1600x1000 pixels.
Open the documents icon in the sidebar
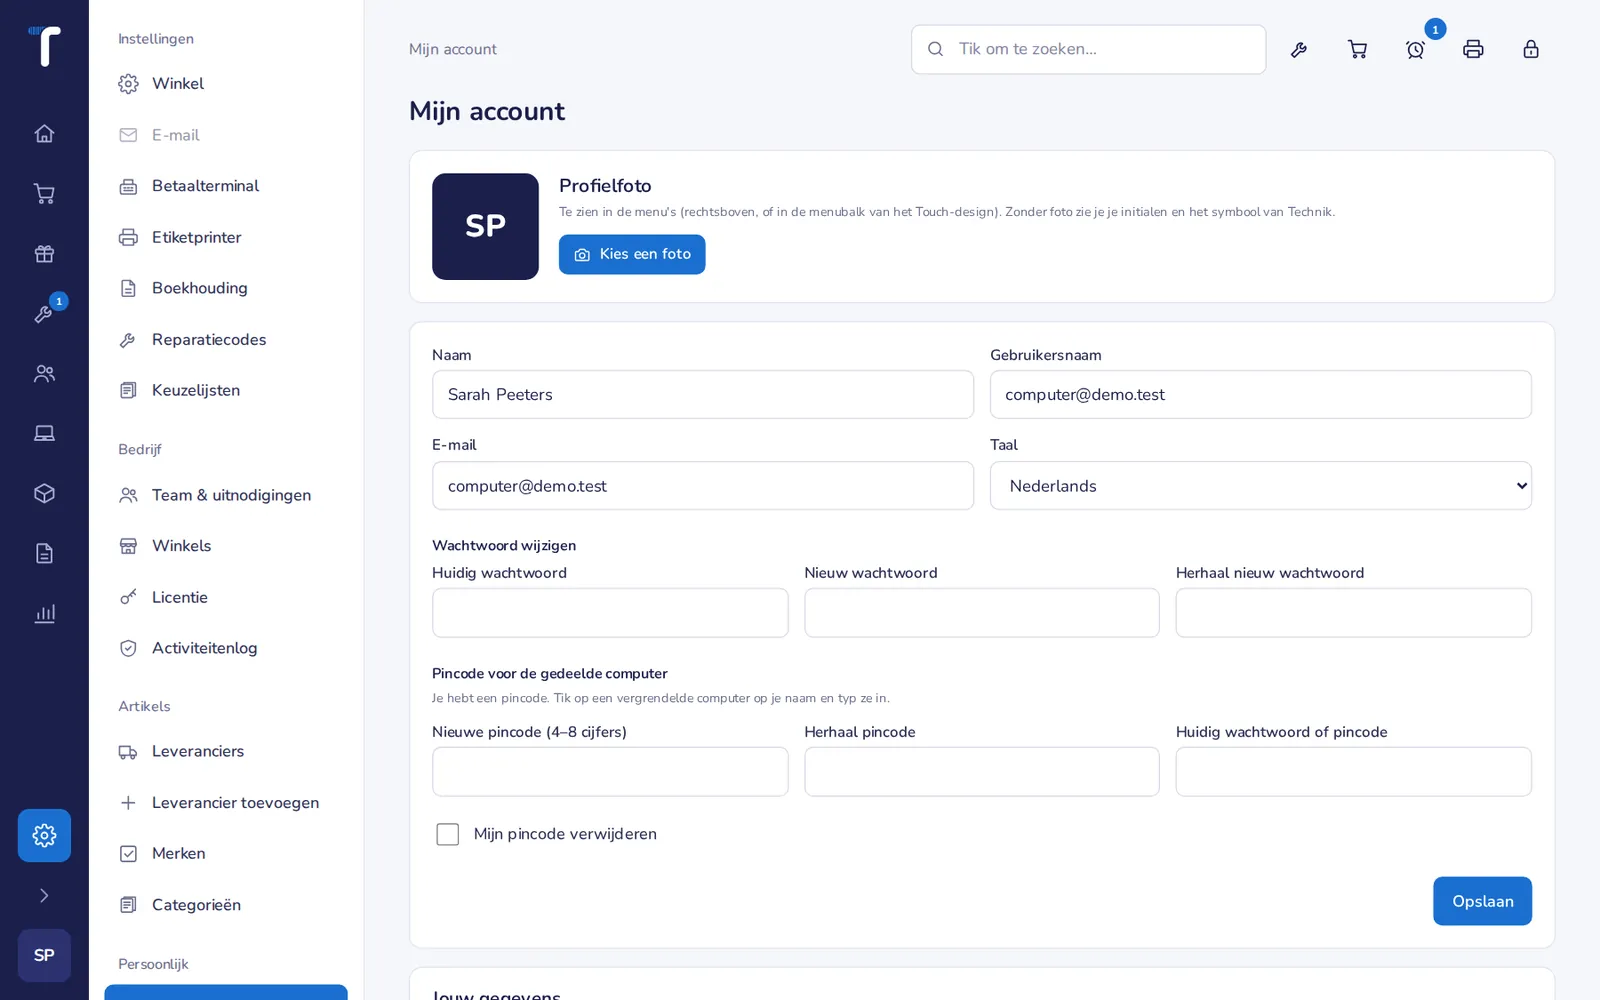pos(44,553)
